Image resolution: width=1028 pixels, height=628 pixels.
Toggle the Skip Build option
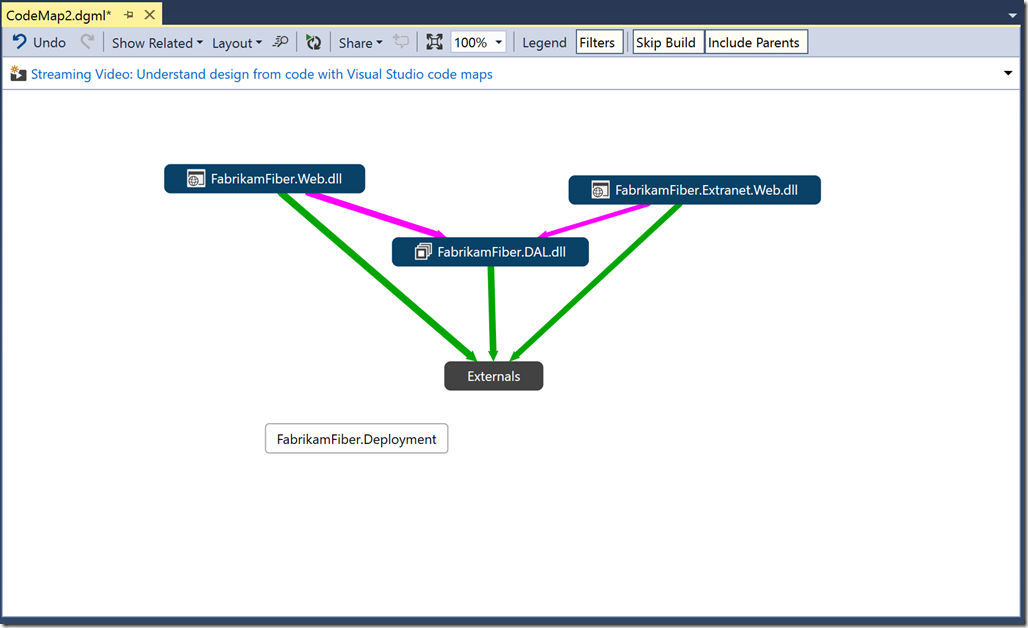668,43
